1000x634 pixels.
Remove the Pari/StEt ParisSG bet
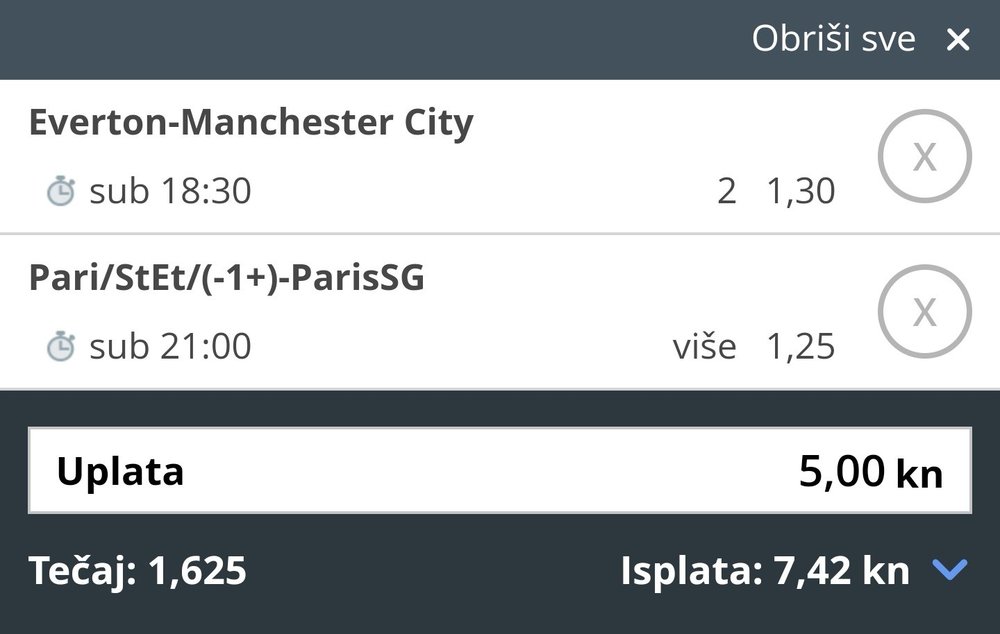click(924, 313)
